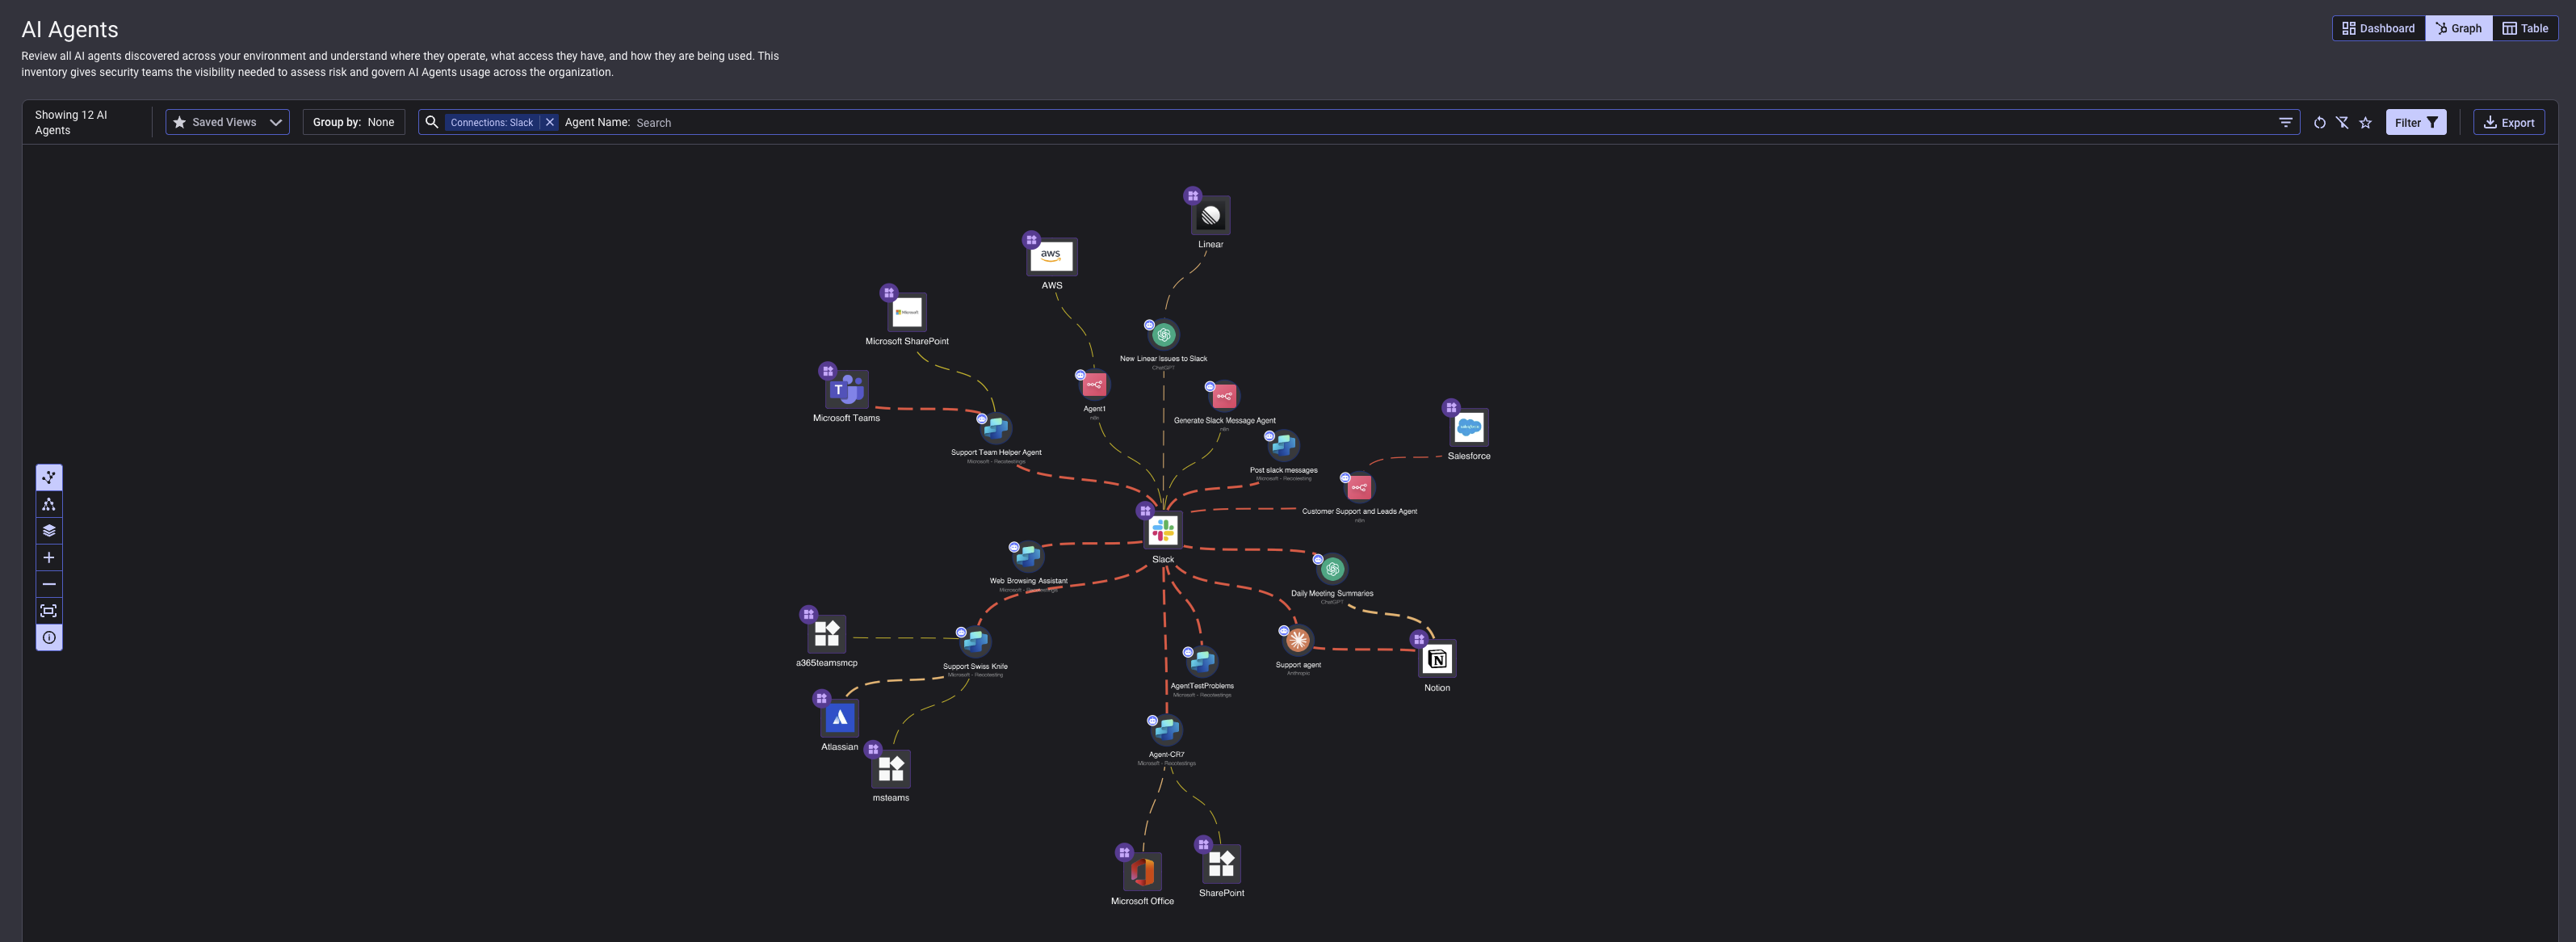The image size is (2576, 942).
Task: Zoom out of the graph
Action: point(48,584)
